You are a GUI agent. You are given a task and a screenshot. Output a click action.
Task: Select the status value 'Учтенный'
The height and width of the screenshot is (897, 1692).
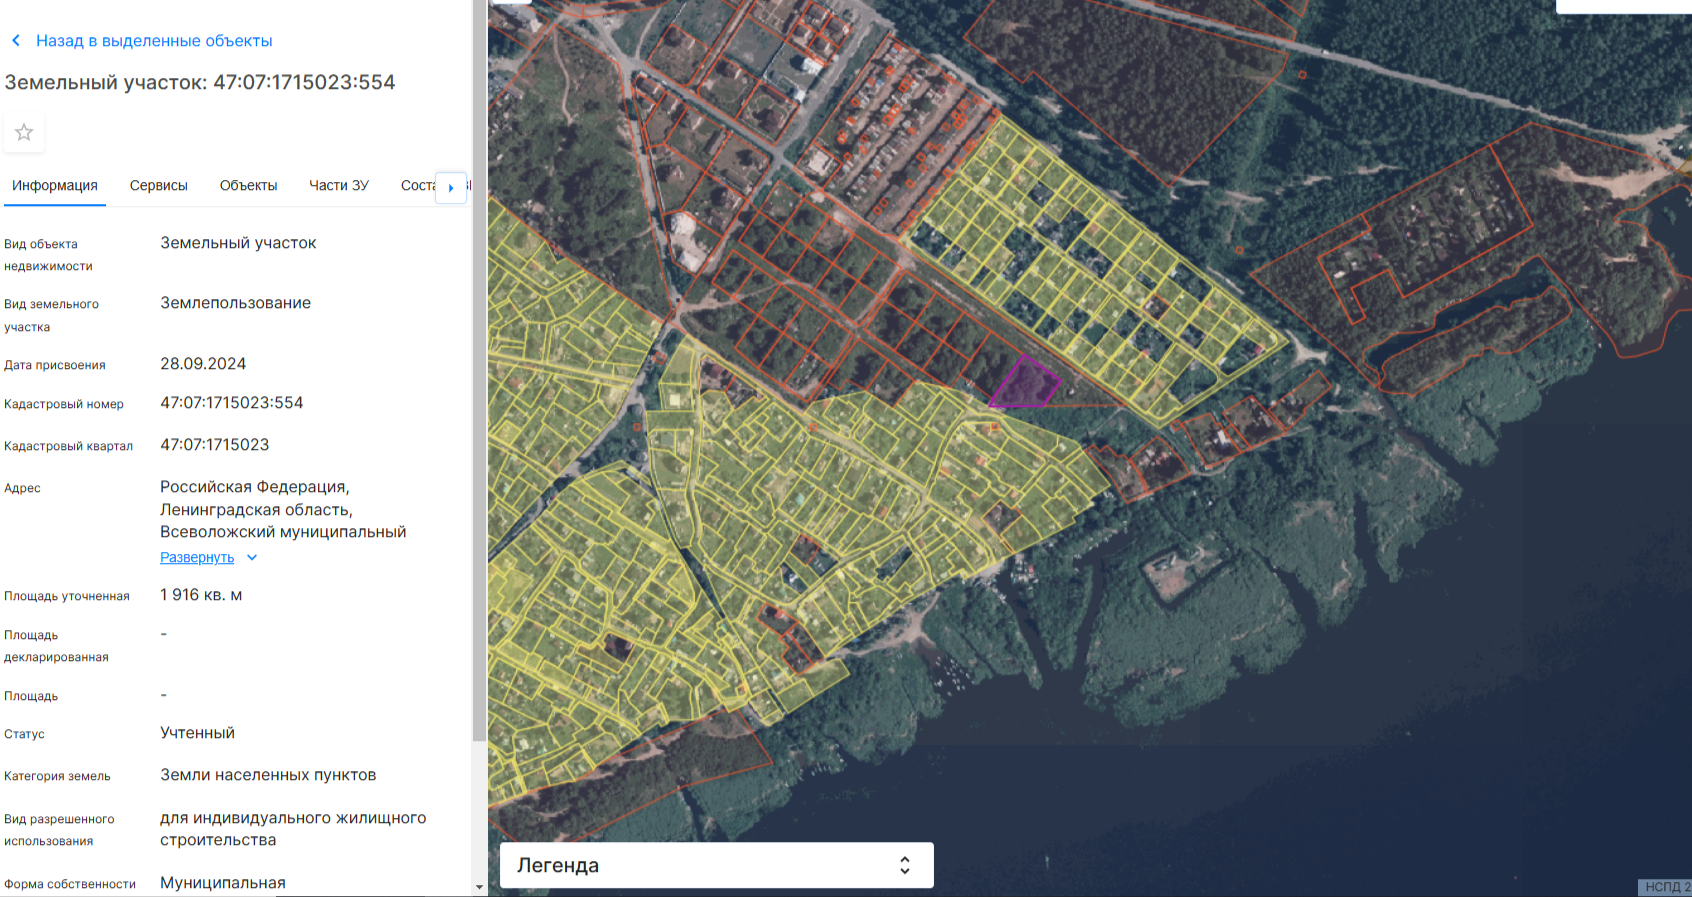point(198,733)
